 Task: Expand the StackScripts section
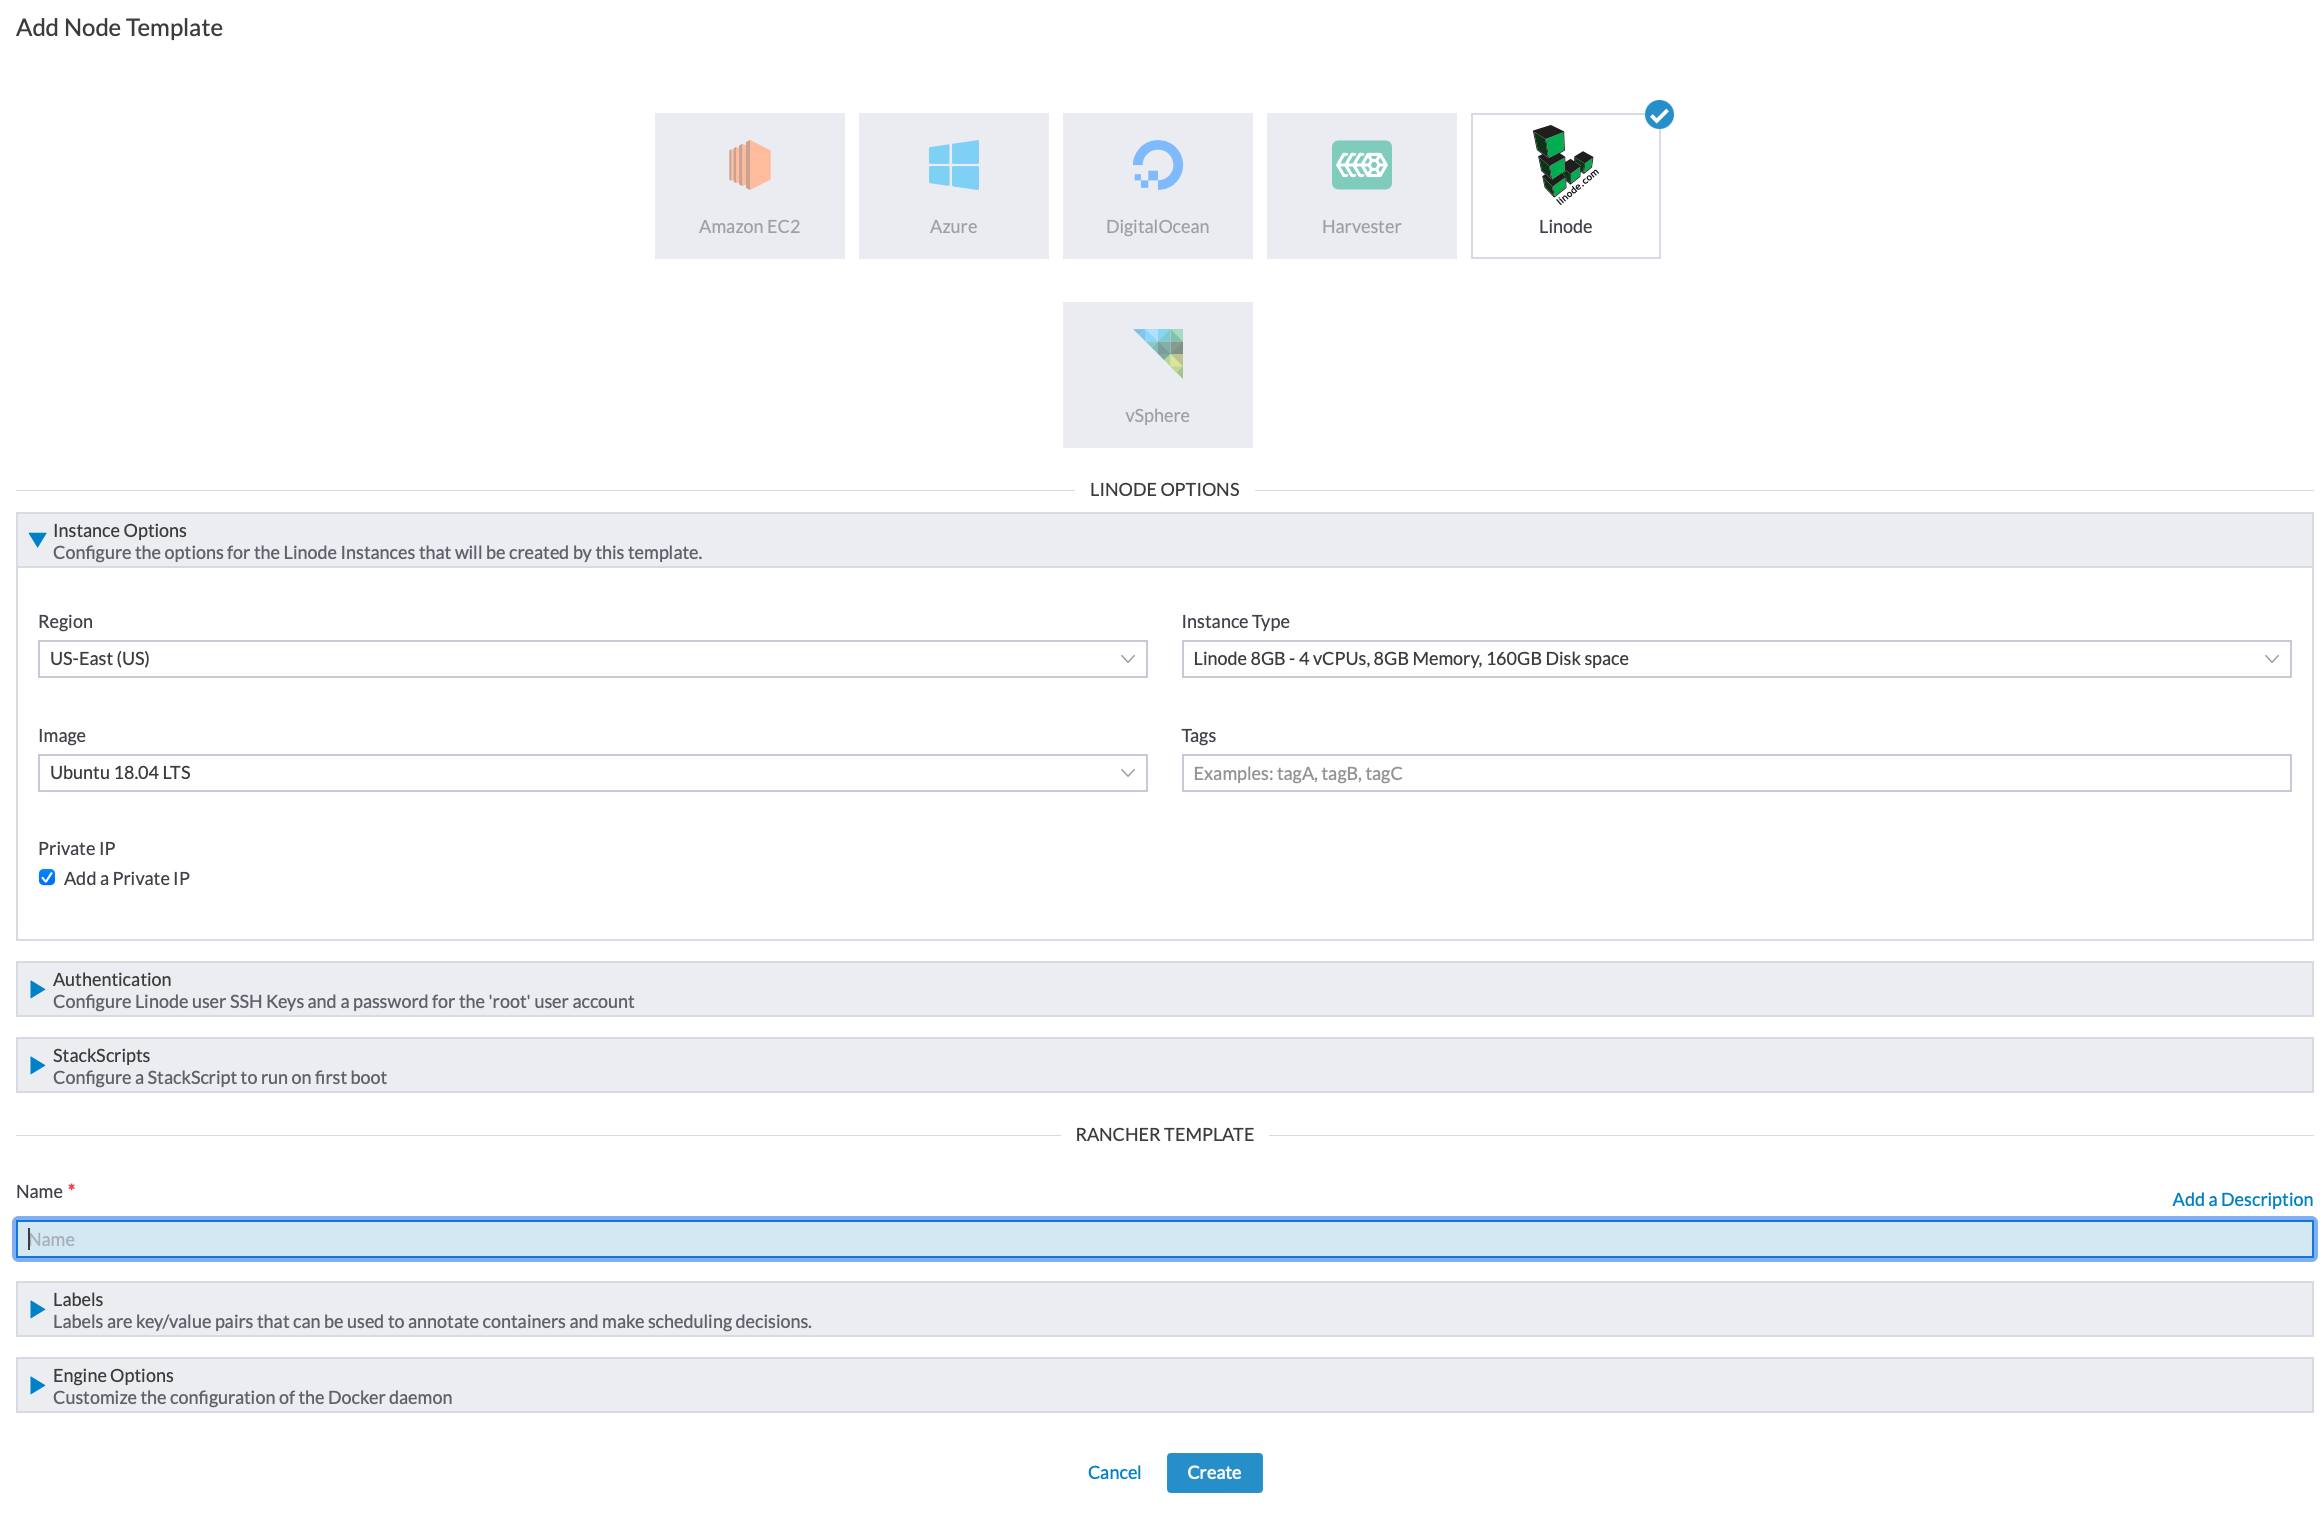pyautogui.click(x=36, y=1065)
